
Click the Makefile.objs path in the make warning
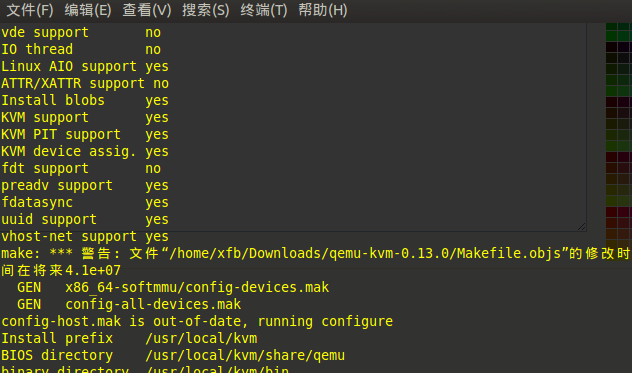pos(365,253)
